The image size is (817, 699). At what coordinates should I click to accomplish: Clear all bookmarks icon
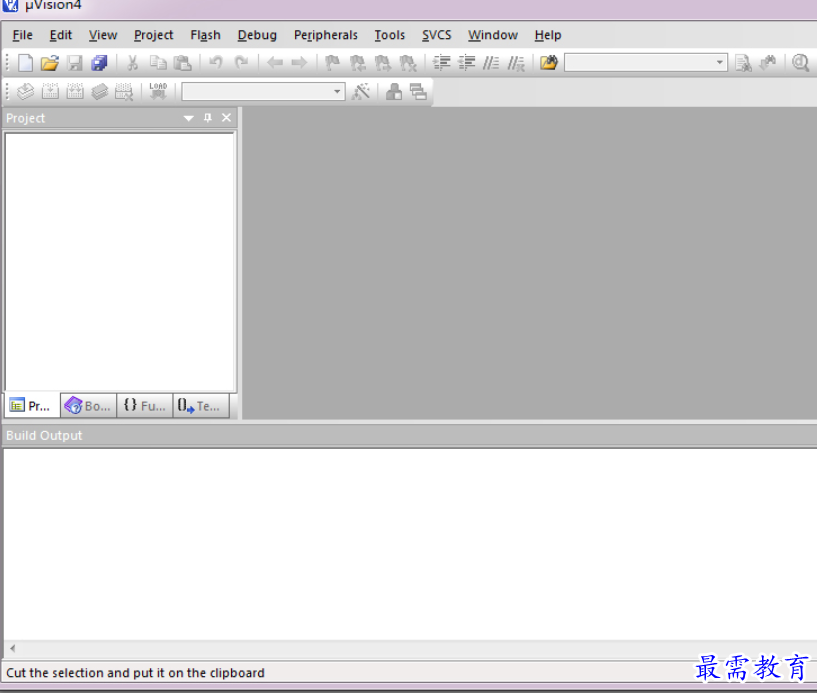[x=407, y=63]
